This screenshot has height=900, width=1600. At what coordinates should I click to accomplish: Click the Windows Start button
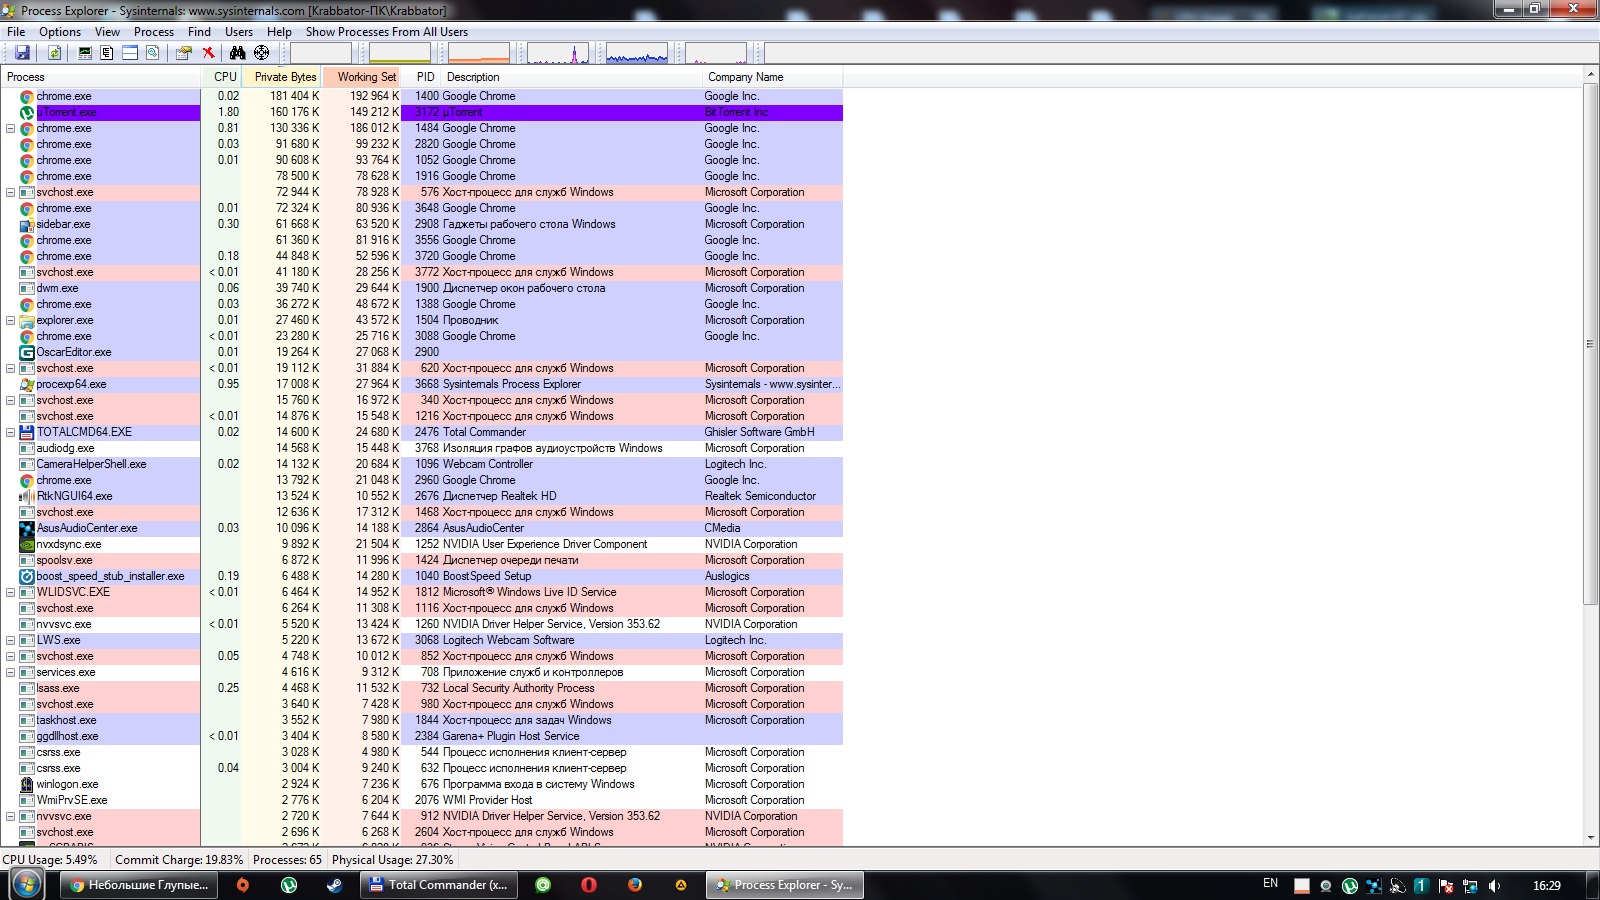27,885
